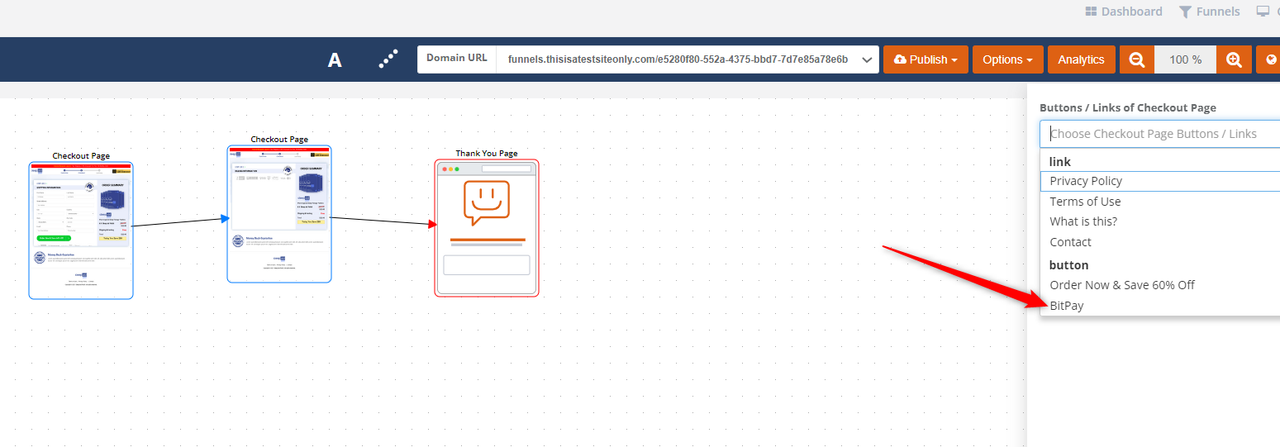Expand the Domain URL dropdown
This screenshot has width=1280, height=447.
866,60
